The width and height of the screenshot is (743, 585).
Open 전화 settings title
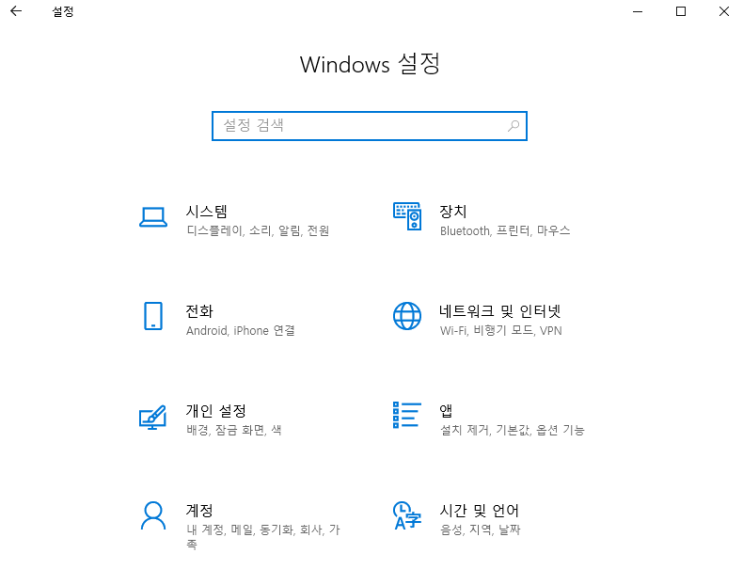(x=199, y=311)
